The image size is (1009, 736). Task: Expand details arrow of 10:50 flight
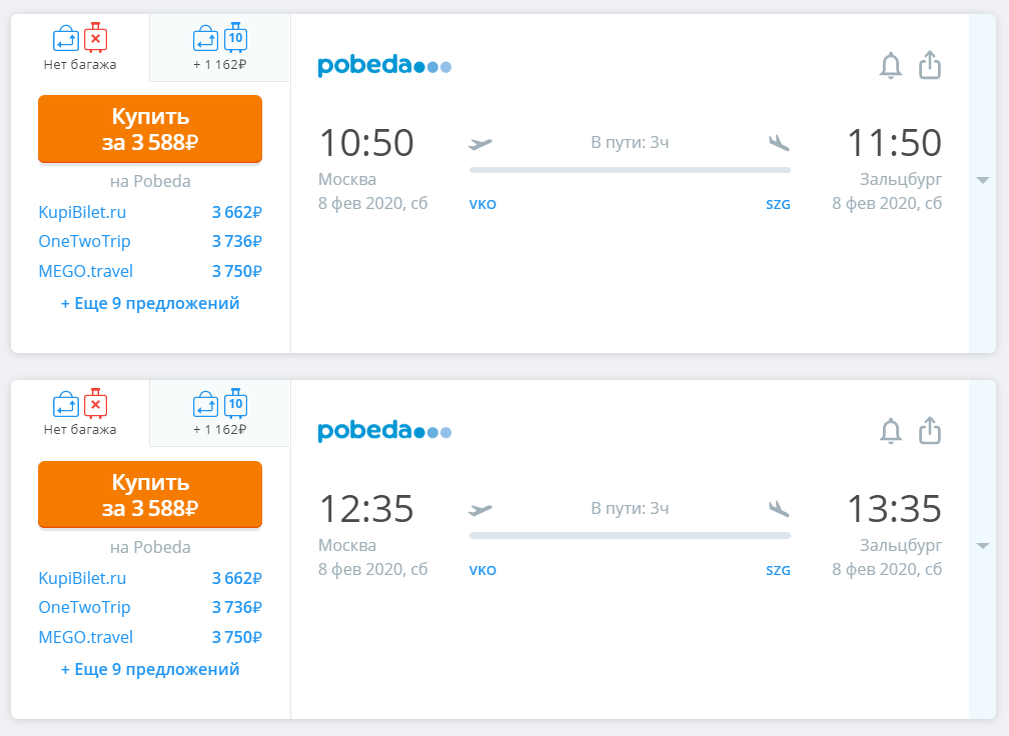[x=983, y=180]
